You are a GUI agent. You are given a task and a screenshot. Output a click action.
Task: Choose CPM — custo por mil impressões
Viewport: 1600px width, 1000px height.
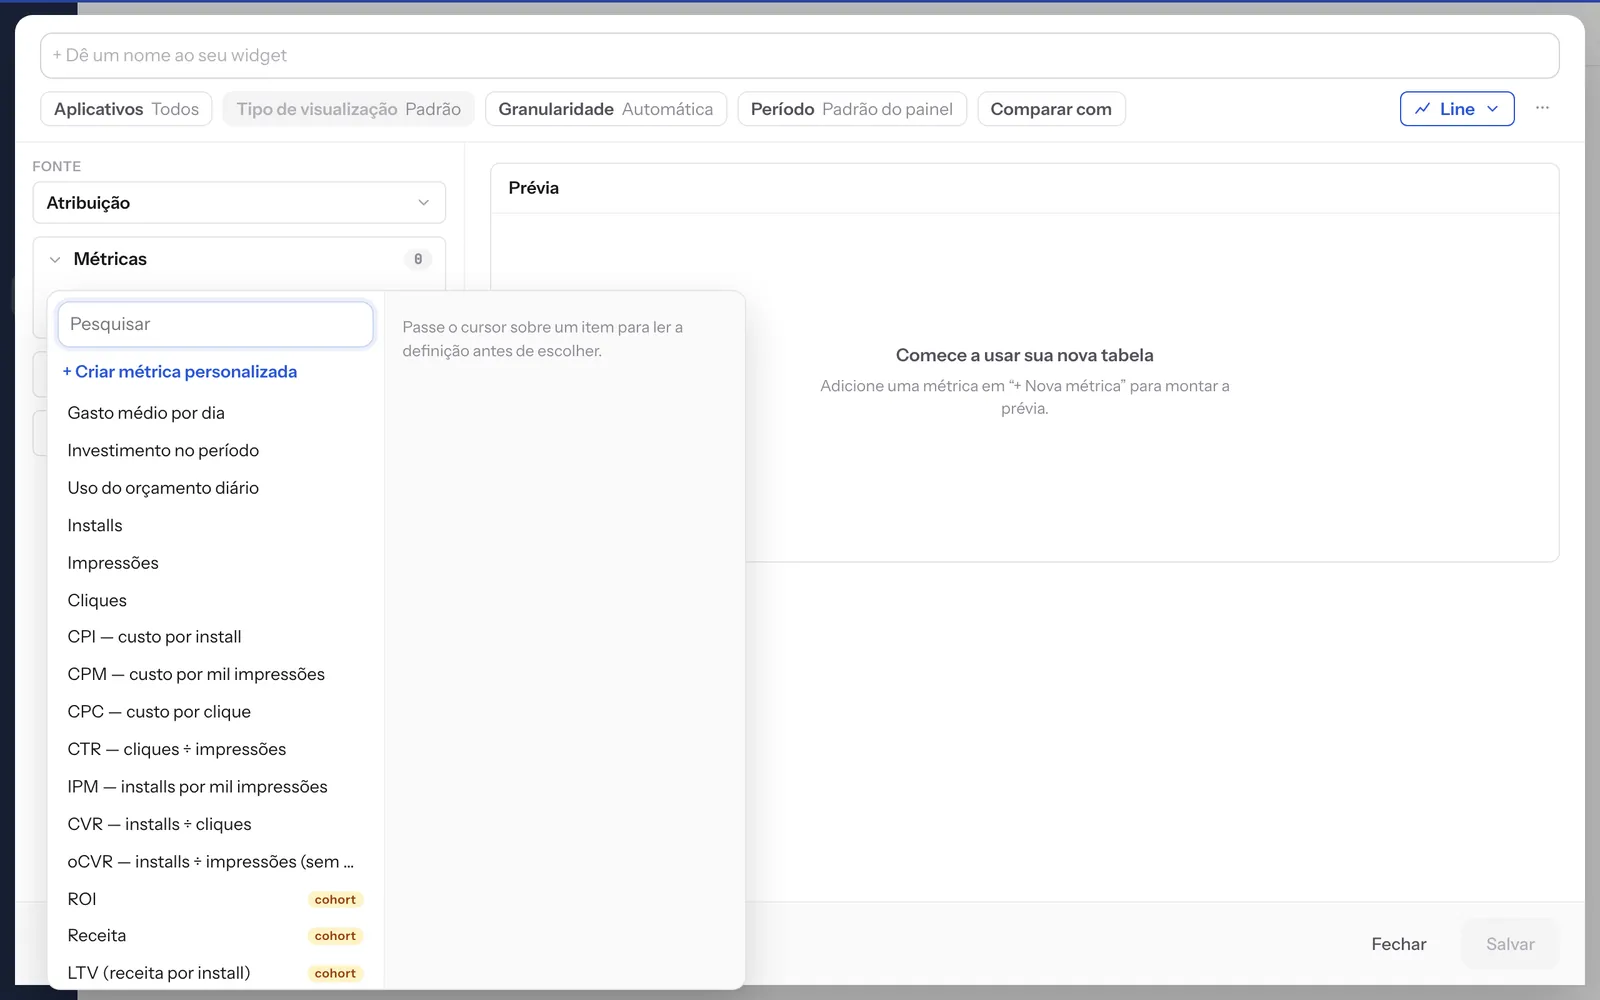coord(215,675)
